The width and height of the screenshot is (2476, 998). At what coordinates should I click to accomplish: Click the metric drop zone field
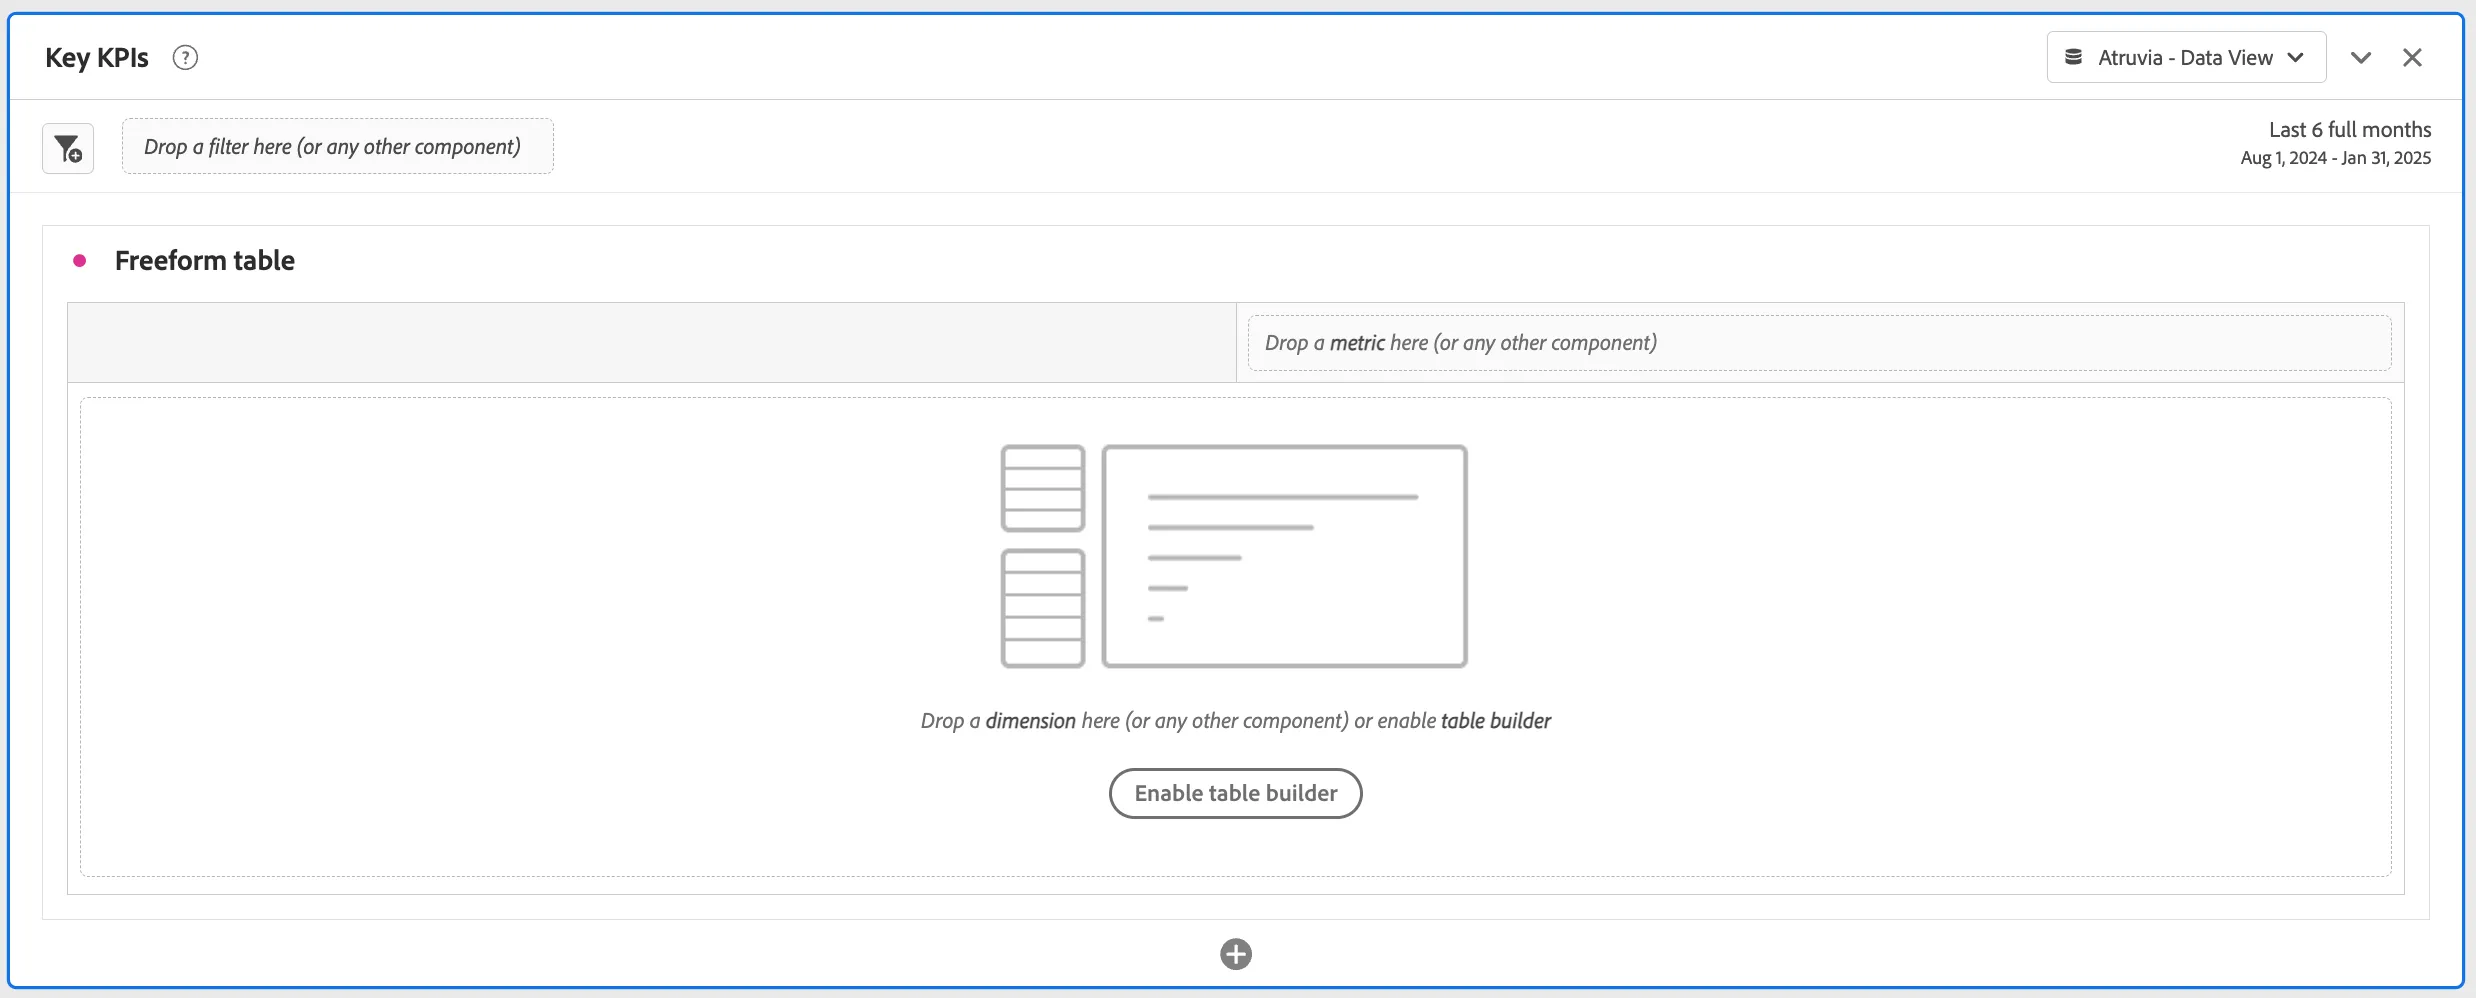tap(1820, 343)
